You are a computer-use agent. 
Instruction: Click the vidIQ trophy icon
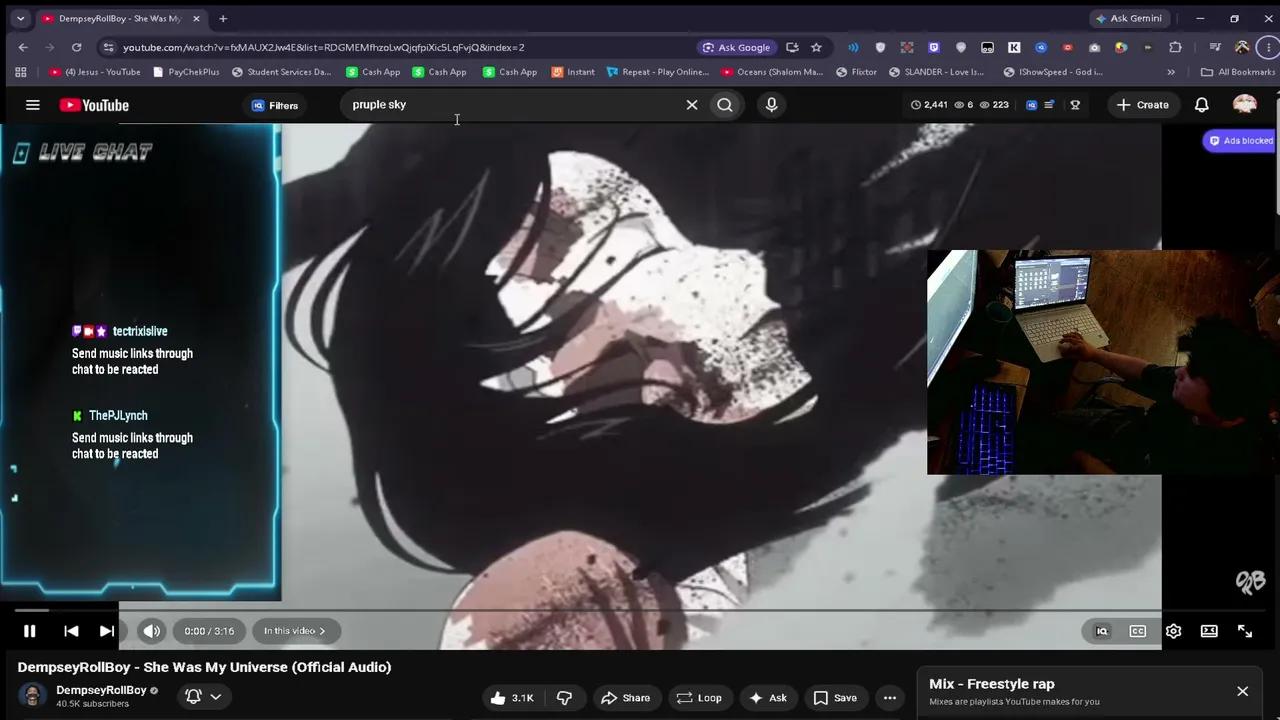pos(1075,105)
